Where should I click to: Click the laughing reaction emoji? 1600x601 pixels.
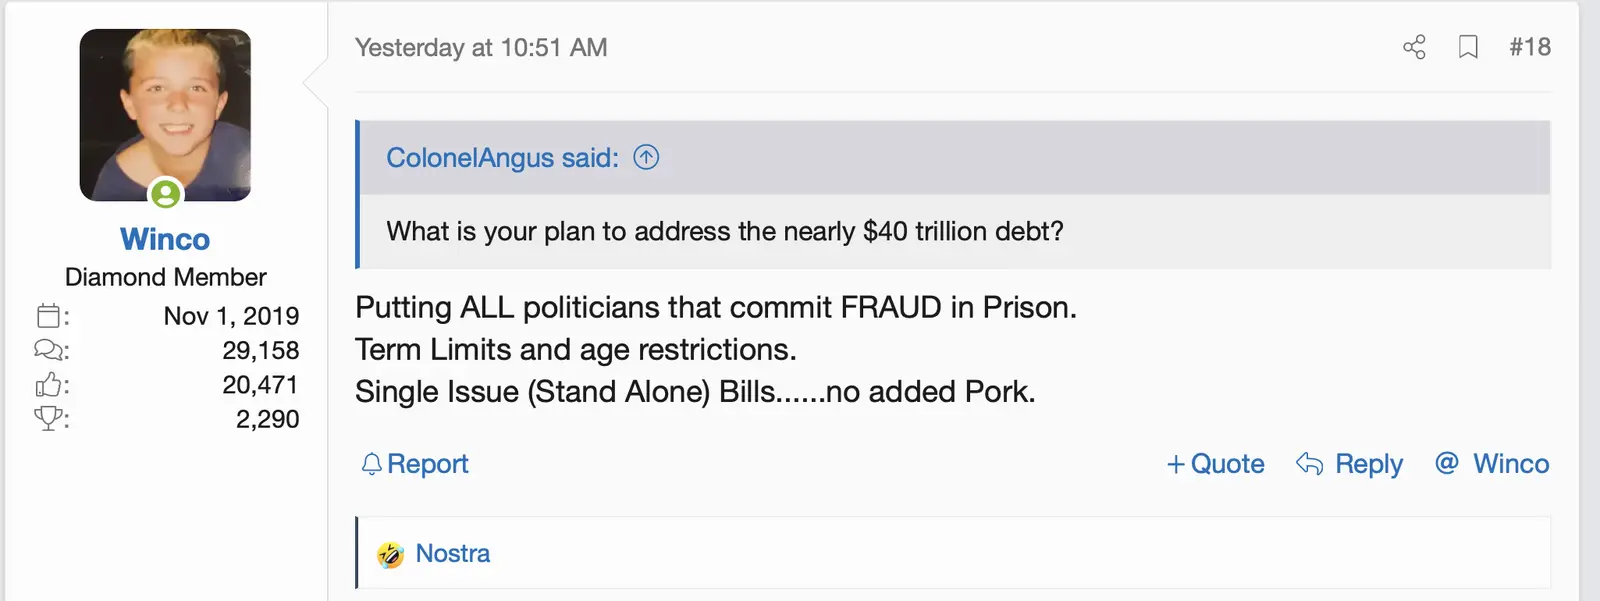pyautogui.click(x=390, y=554)
